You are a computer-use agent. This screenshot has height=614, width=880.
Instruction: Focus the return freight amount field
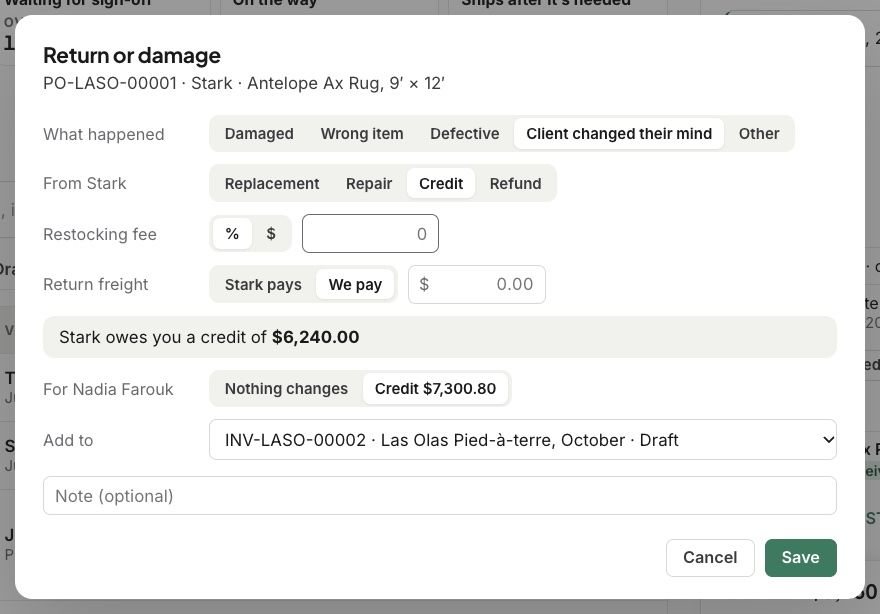click(477, 285)
